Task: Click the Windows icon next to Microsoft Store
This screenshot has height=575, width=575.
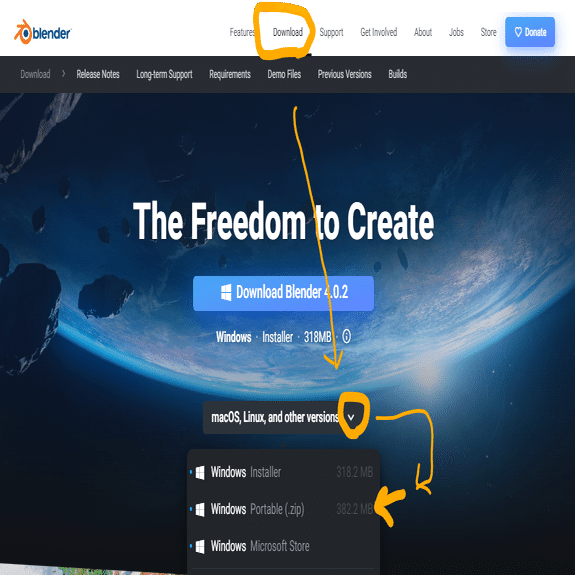Action: (x=200, y=546)
